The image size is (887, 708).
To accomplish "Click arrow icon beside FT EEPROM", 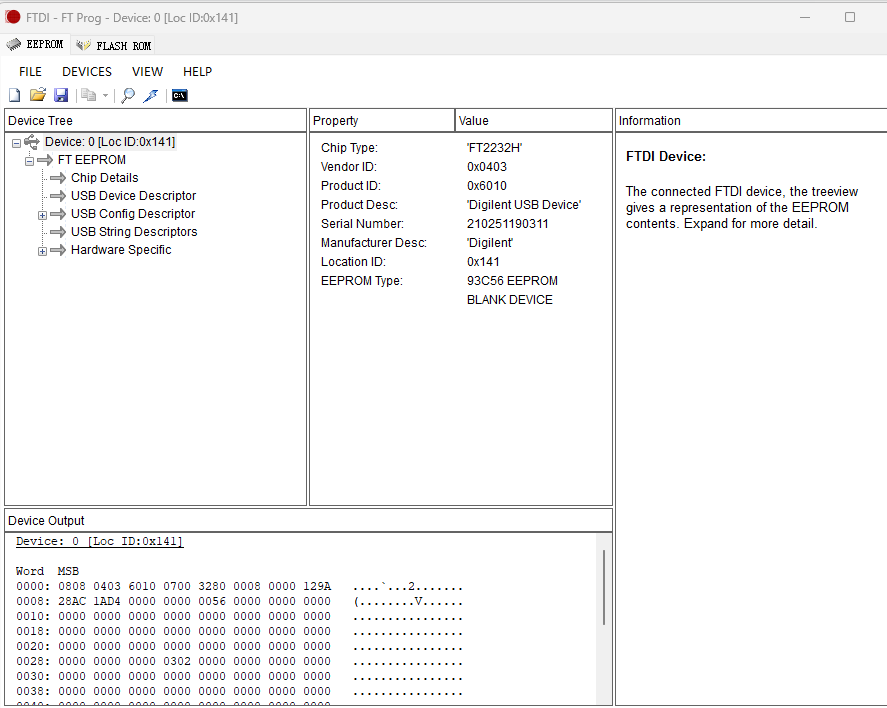I will pos(45,160).
